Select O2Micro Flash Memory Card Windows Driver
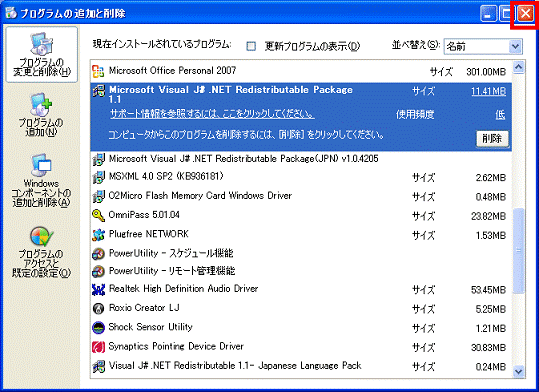This screenshot has height=392, width=539. [x=301, y=196]
